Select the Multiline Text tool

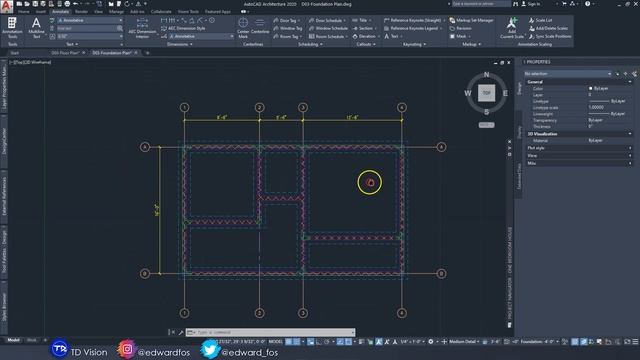pyautogui.click(x=36, y=28)
